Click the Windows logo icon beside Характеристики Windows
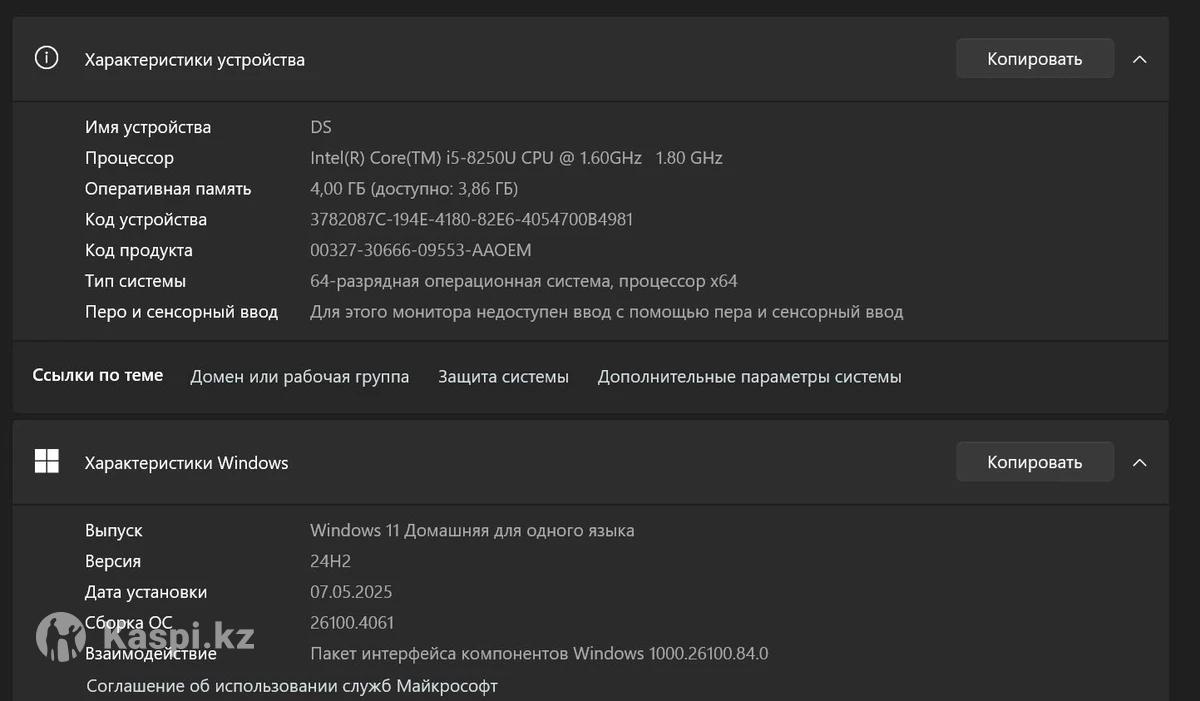Screen dimensions: 1200x701 [46, 461]
